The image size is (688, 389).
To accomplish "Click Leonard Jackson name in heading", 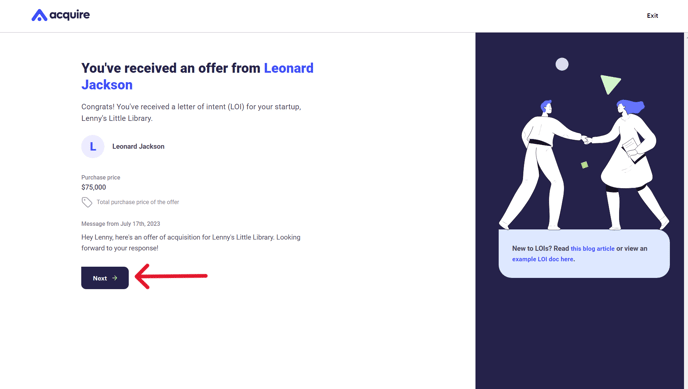I will [x=197, y=76].
